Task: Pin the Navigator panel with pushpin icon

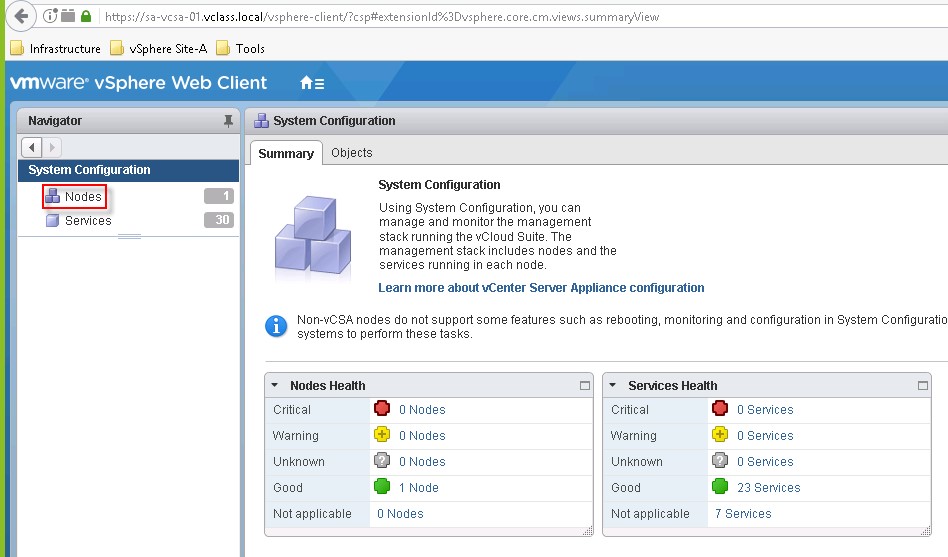Action: pyautogui.click(x=228, y=121)
